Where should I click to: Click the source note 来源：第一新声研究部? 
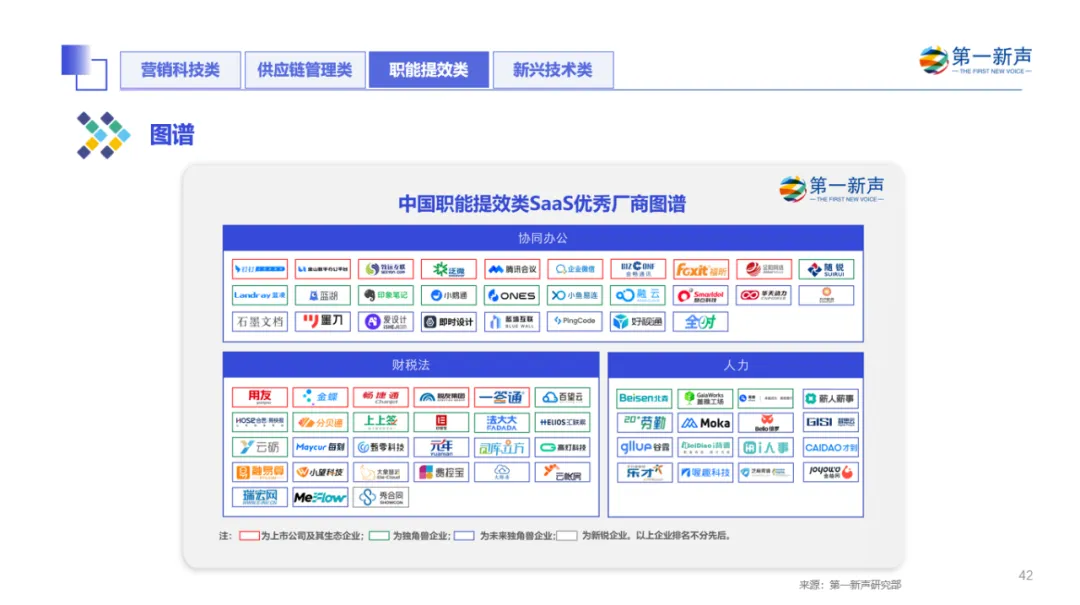(850, 584)
